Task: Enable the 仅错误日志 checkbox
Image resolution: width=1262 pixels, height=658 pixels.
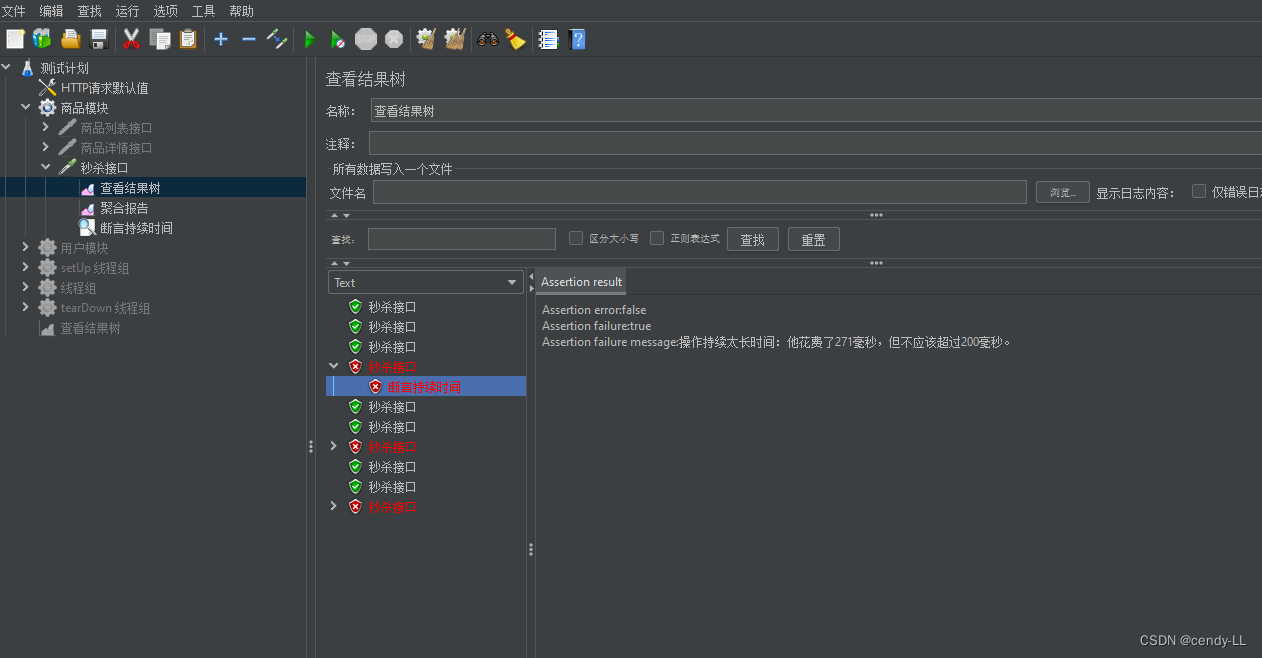Action: (1197, 191)
